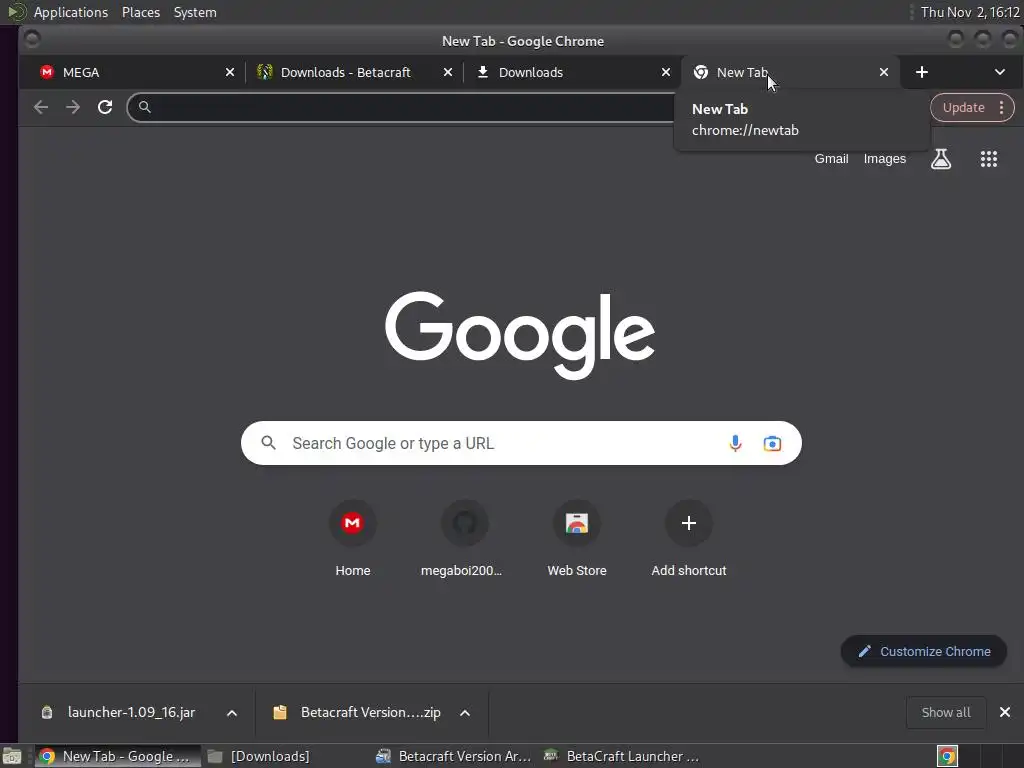Close the Downloads tab
This screenshot has width=1024, height=768.
[x=666, y=72]
